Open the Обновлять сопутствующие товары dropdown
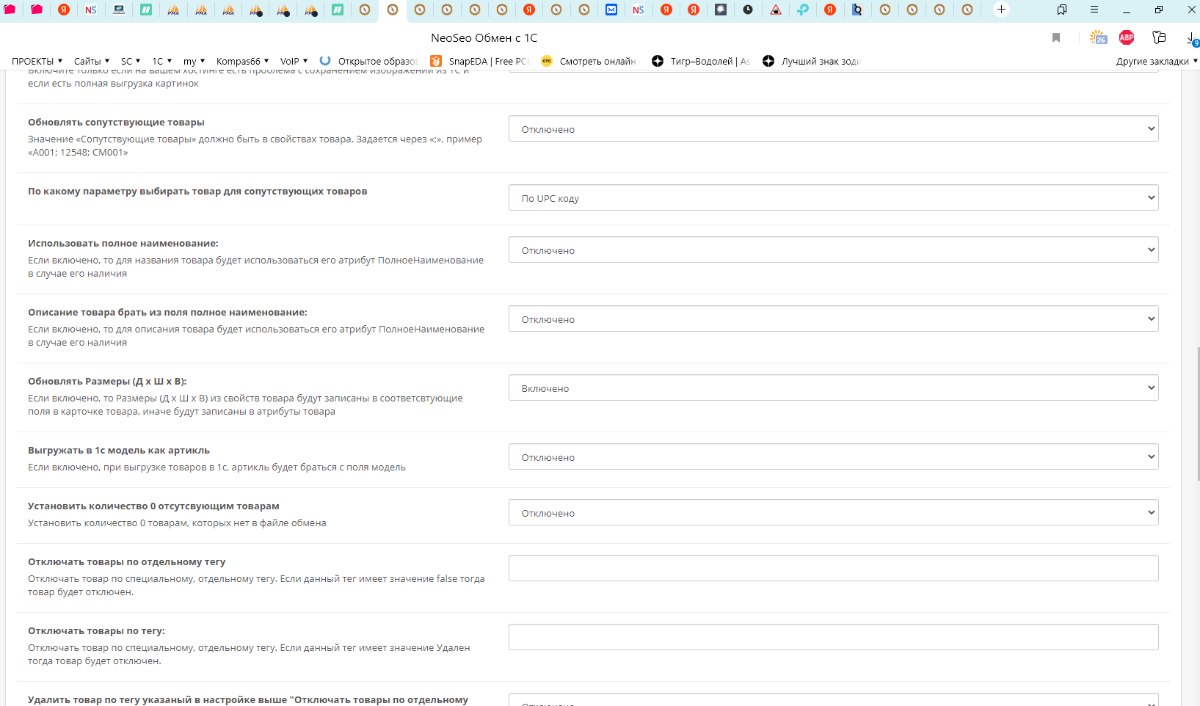Viewport: 1200px width, 706px height. [833, 129]
